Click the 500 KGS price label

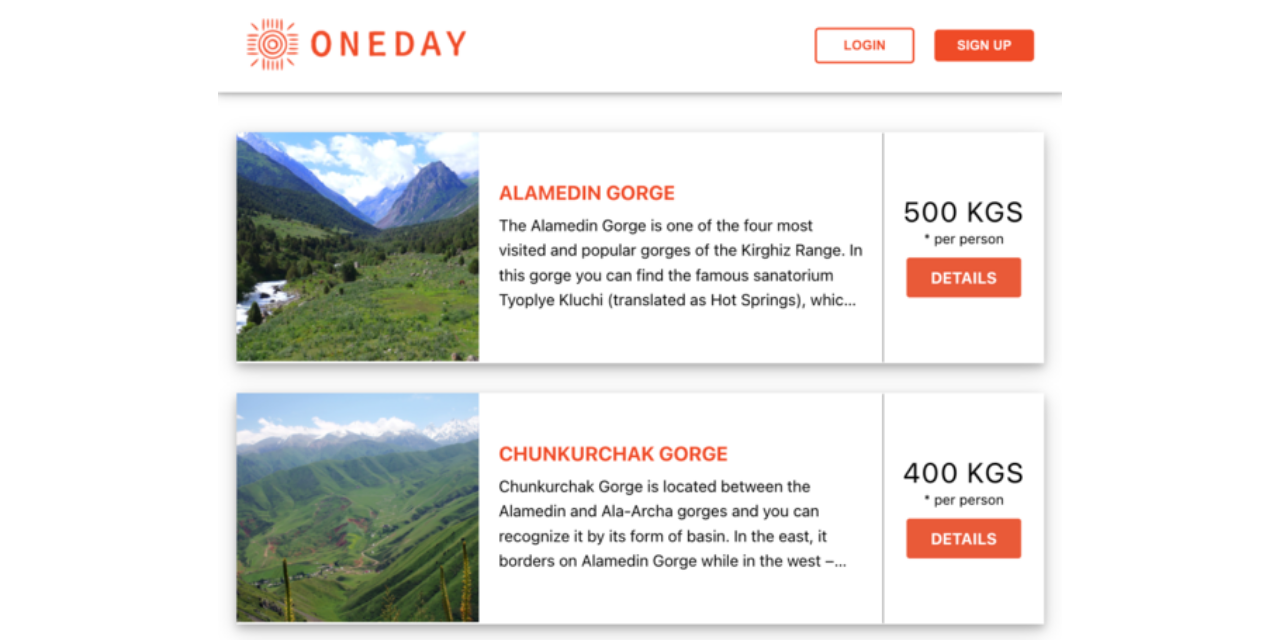click(962, 212)
